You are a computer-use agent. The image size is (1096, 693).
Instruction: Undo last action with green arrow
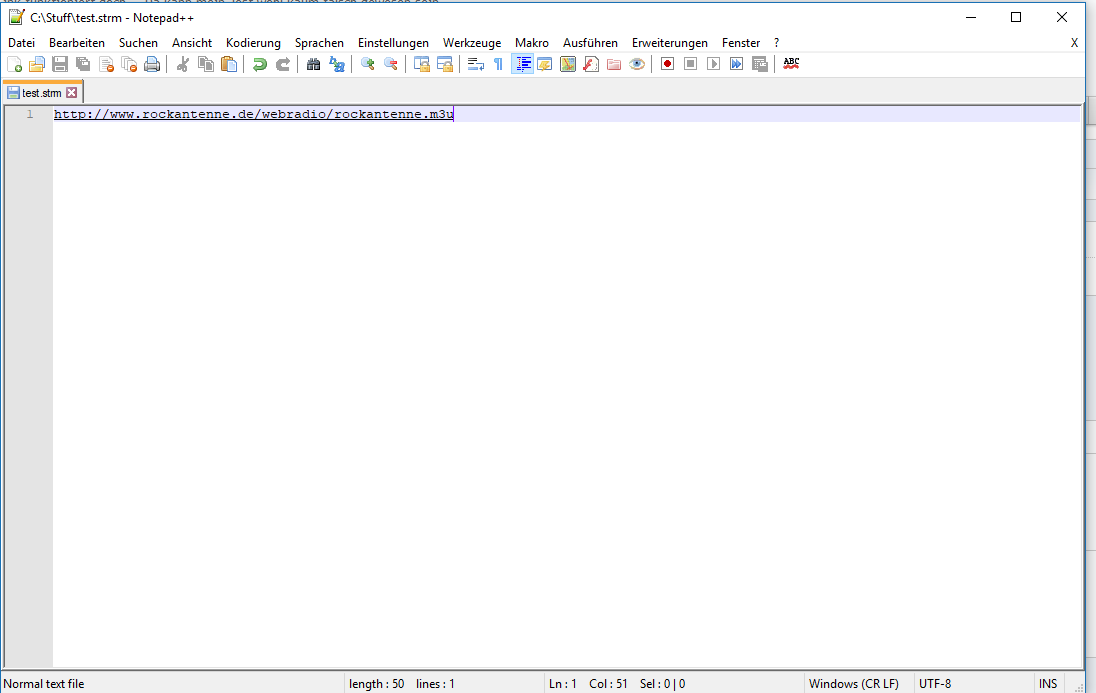pyautogui.click(x=260, y=64)
